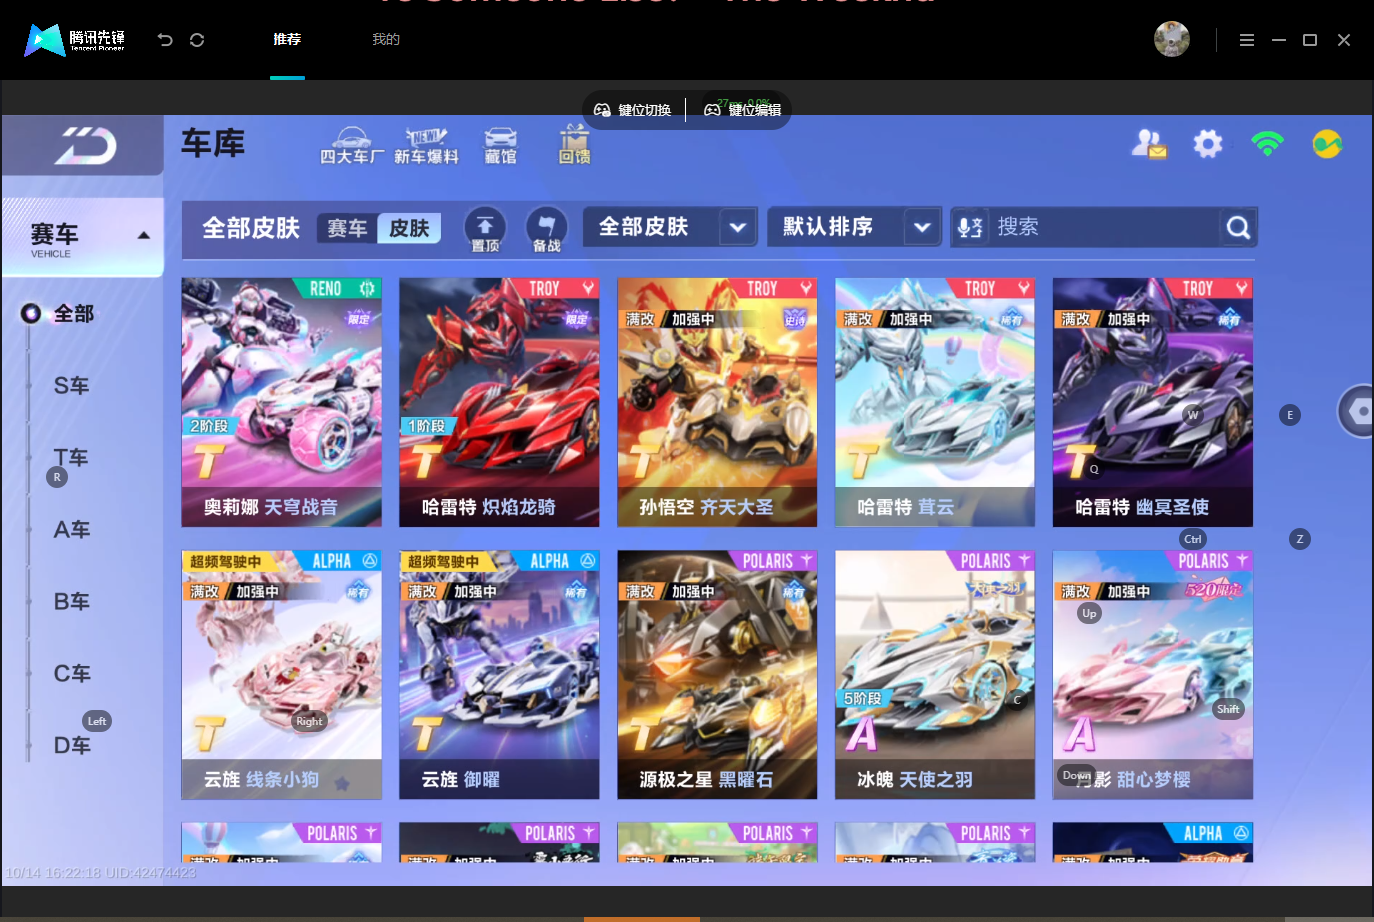Click the 搜索 search input field
The width and height of the screenshot is (1374, 922).
pyautogui.click(x=1104, y=227)
